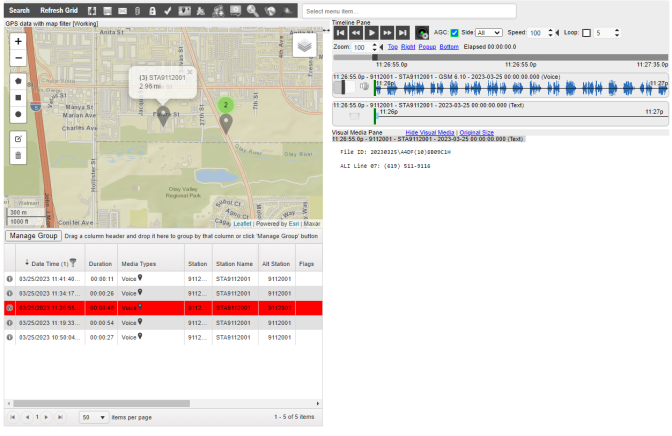Viewport: 672px width, 436px height.
Task: Click the Hide Visual Media link
Action: (430, 133)
